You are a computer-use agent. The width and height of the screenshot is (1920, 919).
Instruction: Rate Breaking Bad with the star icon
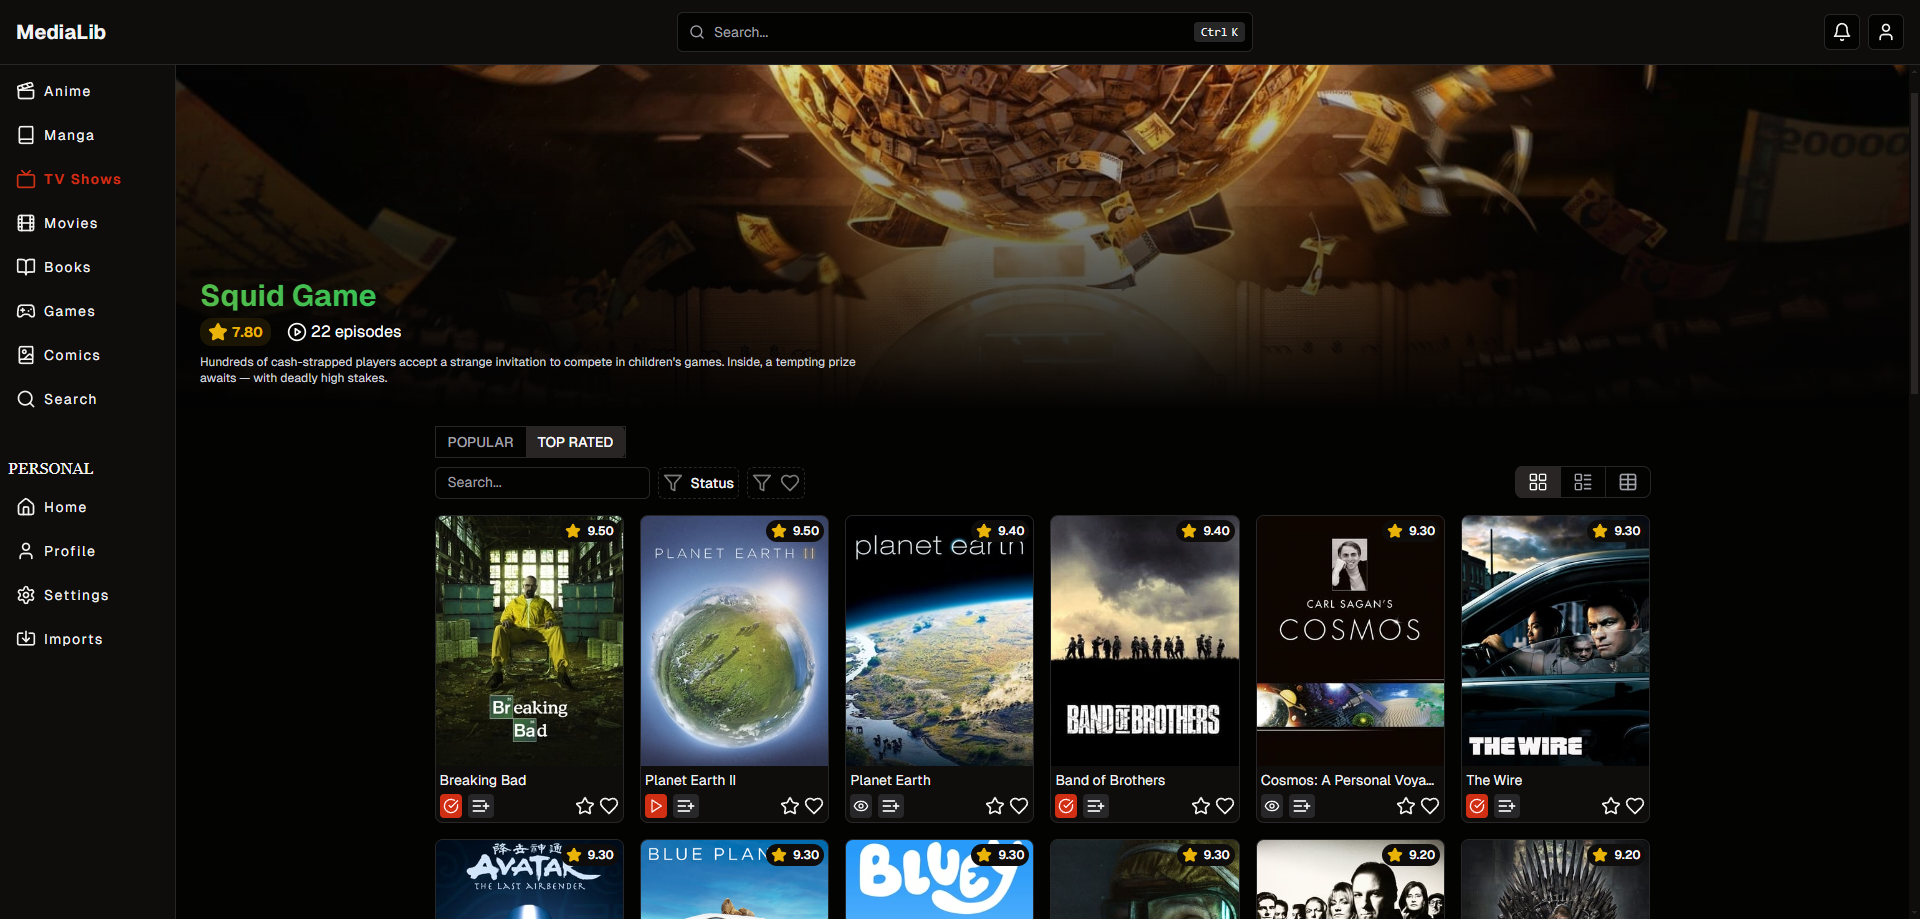click(x=585, y=806)
